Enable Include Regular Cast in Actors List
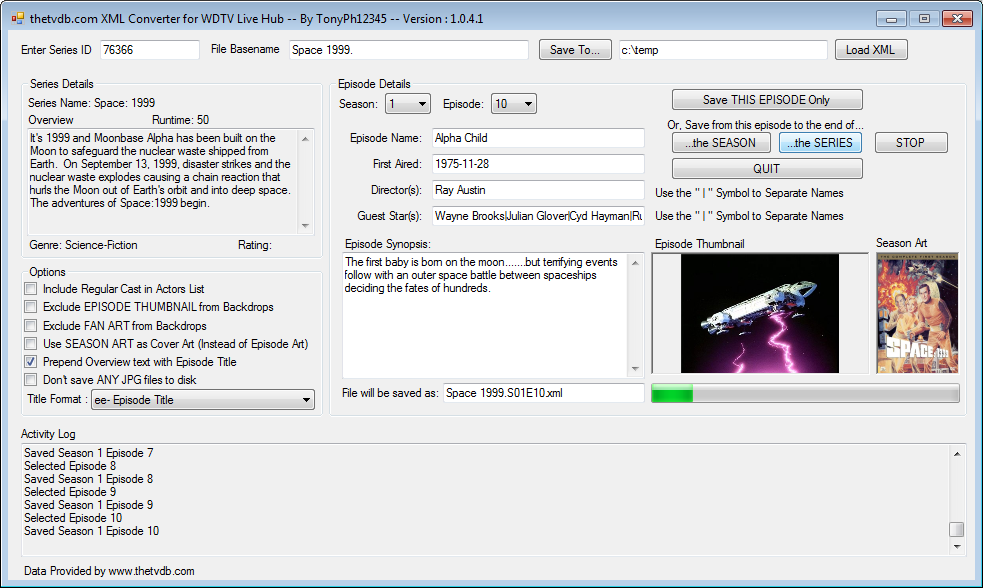 click(30, 289)
